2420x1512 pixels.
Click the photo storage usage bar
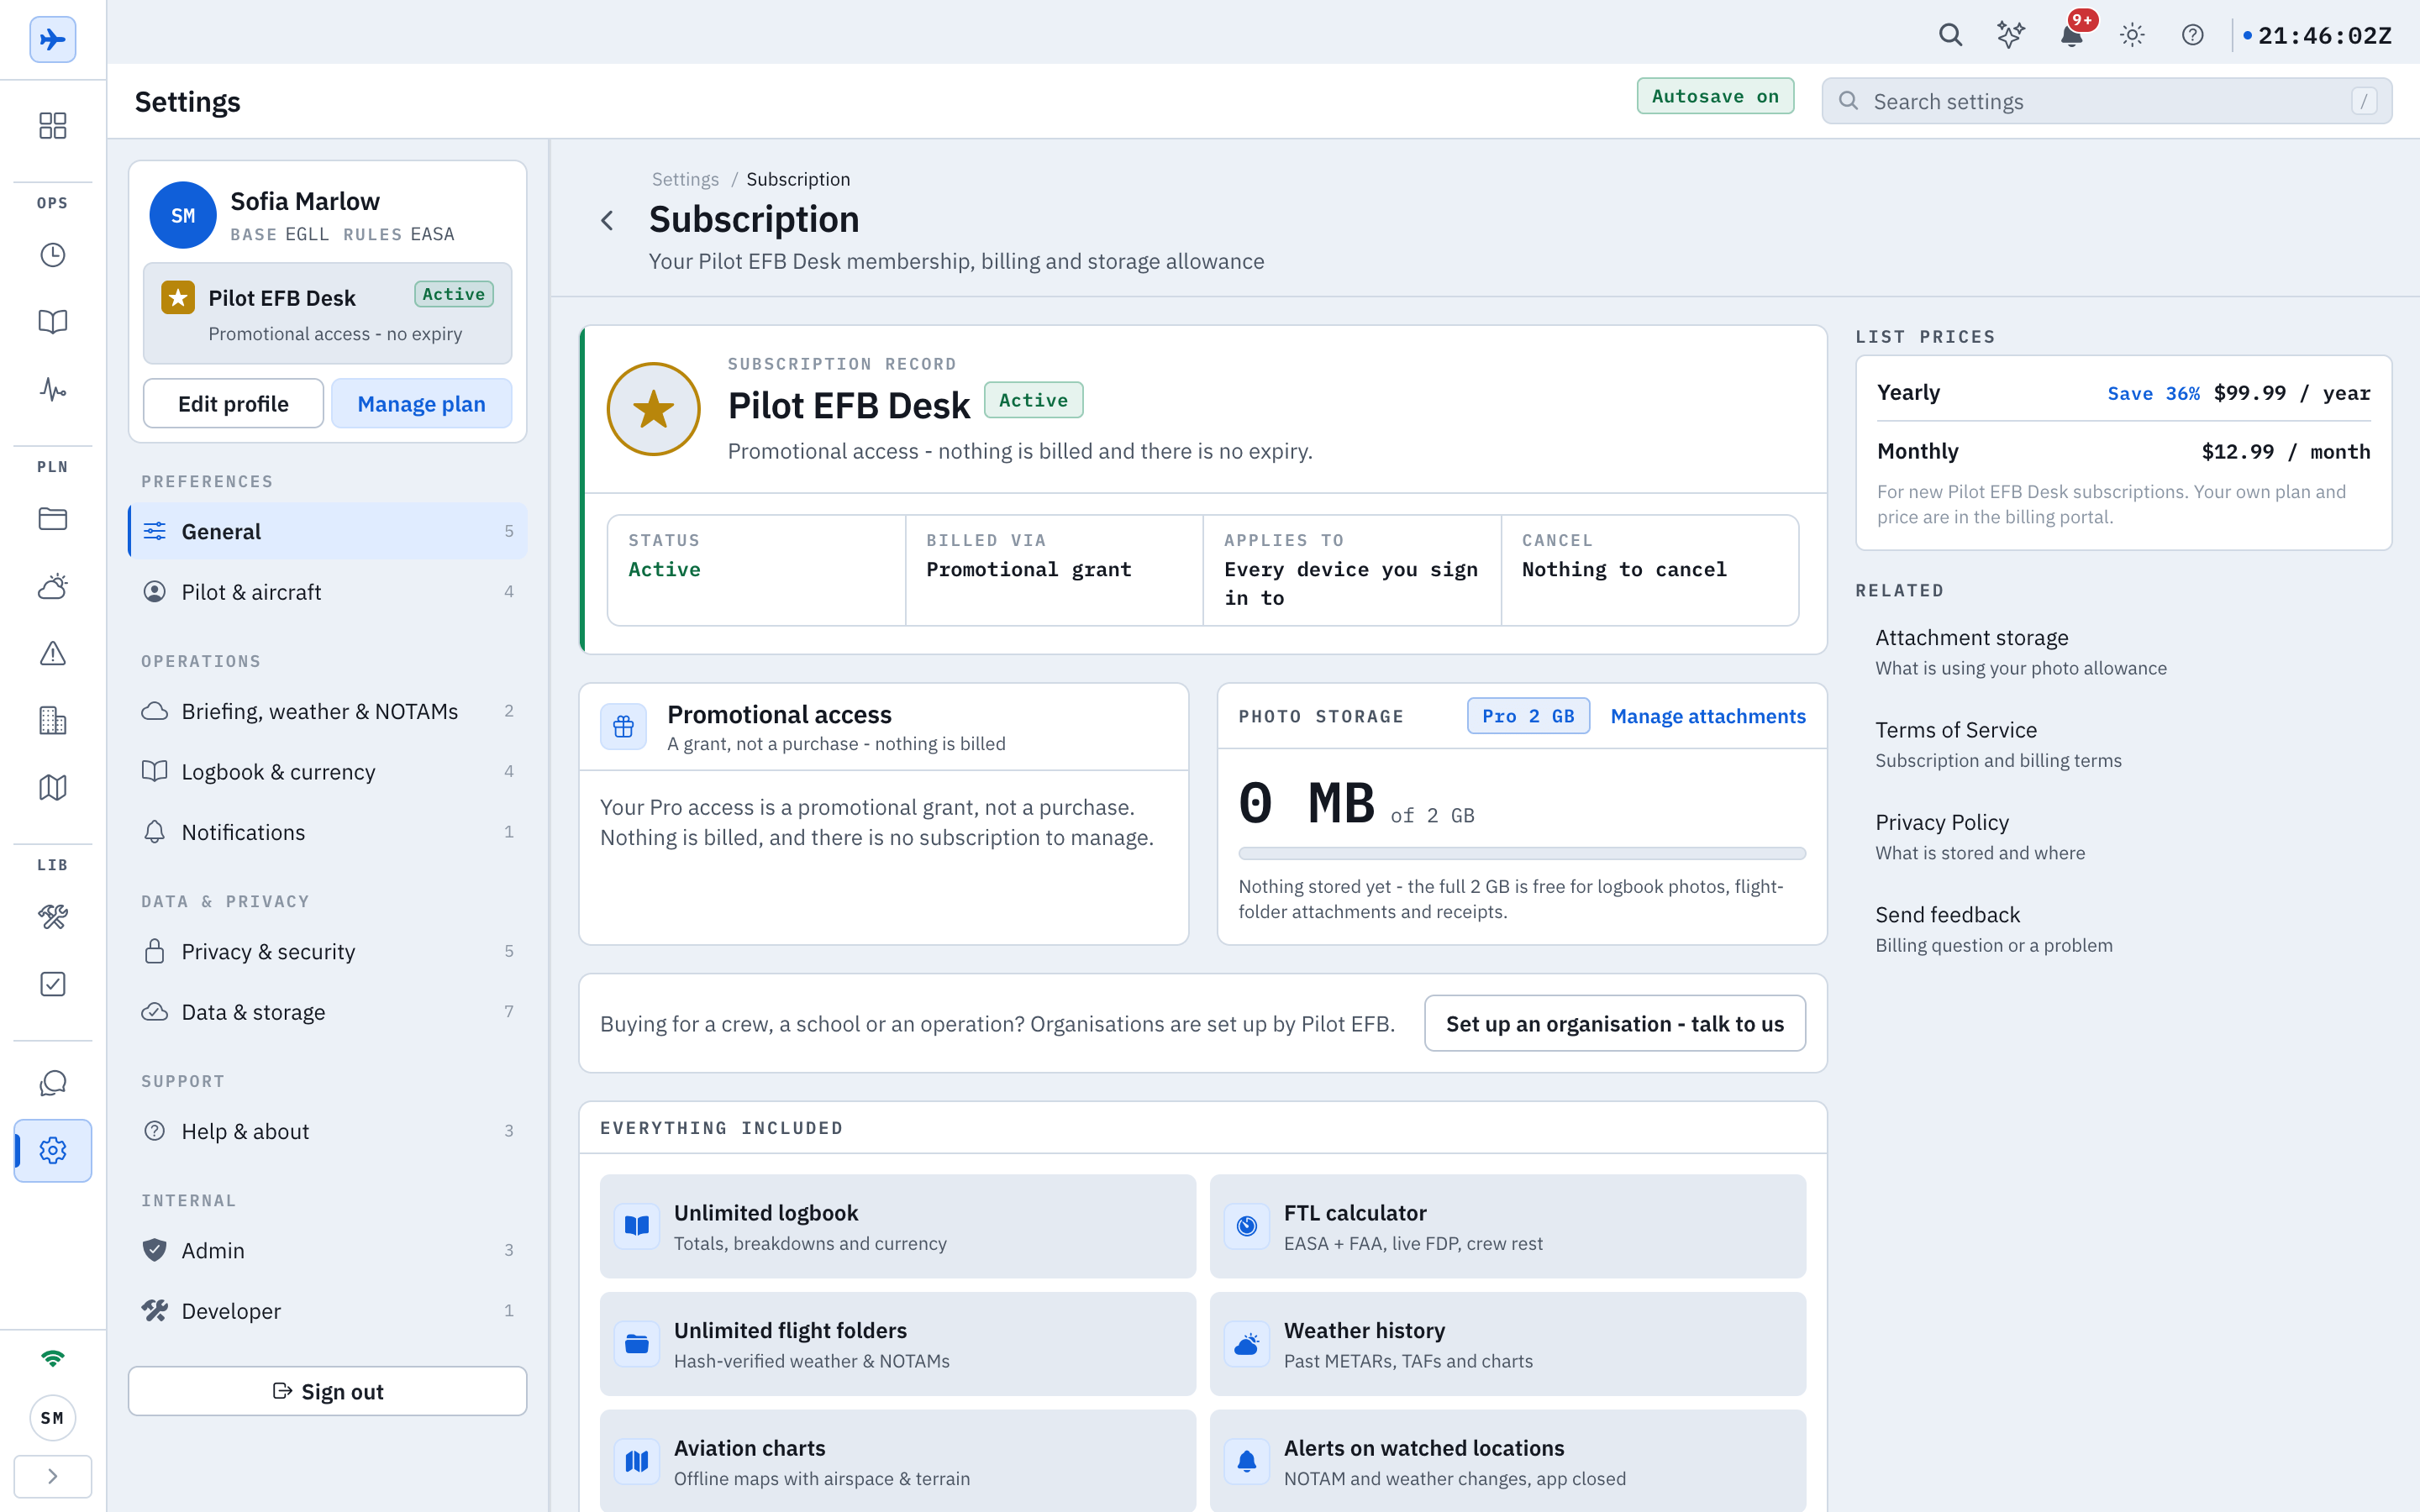(1522, 854)
